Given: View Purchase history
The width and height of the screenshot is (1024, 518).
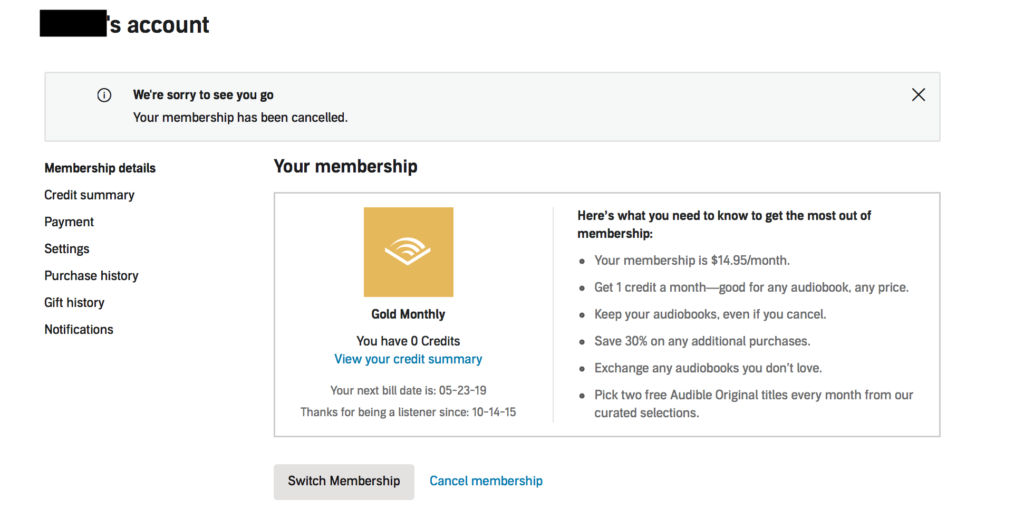Looking at the screenshot, I should click(x=91, y=276).
